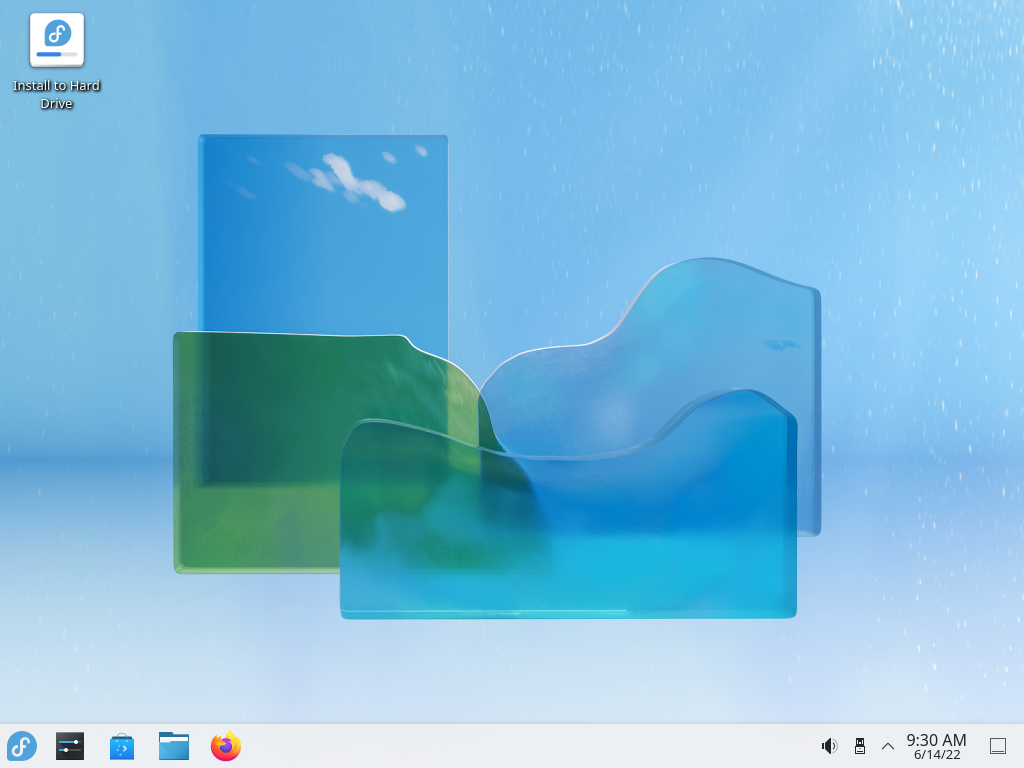1024x768 pixels.
Task: Expand hidden system tray icons arrow
Action: click(888, 746)
